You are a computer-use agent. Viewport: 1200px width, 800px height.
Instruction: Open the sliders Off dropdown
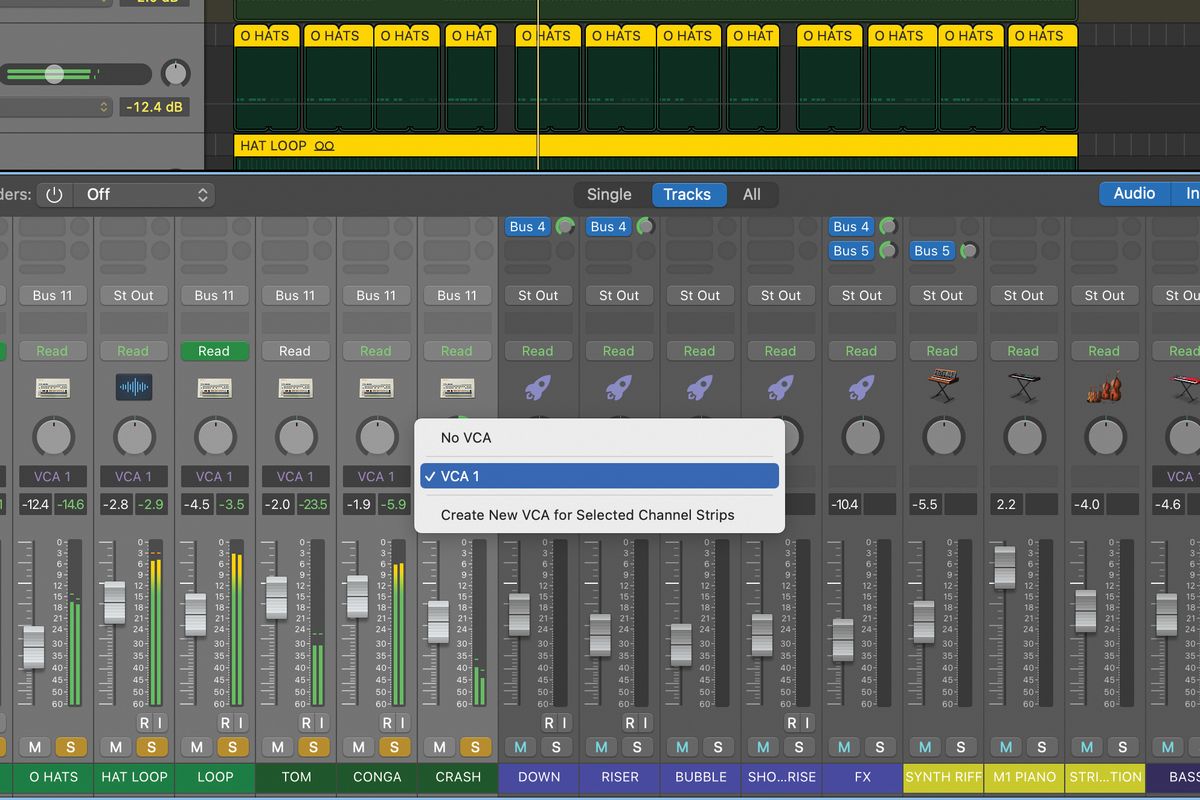(146, 195)
